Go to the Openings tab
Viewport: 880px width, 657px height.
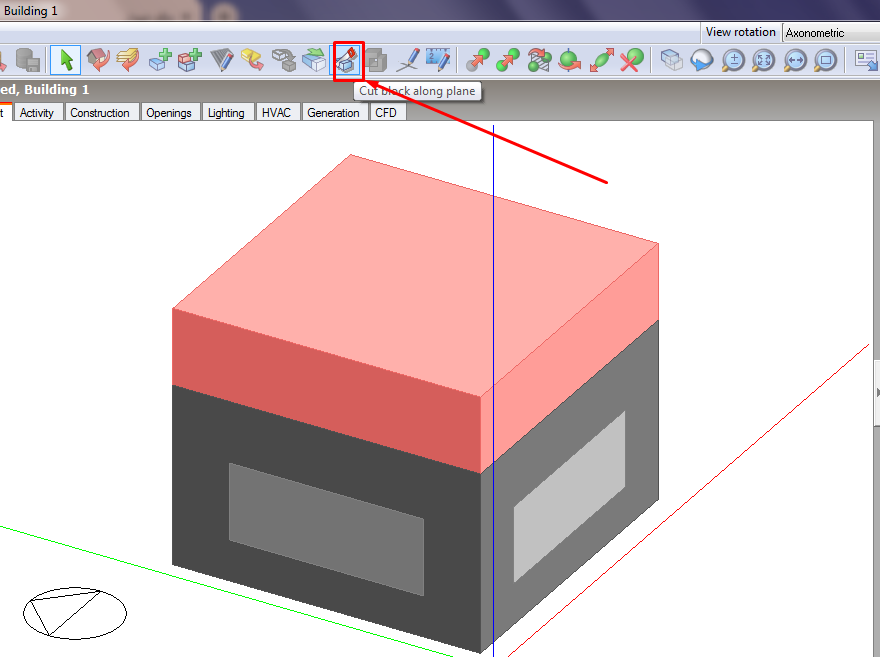169,113
